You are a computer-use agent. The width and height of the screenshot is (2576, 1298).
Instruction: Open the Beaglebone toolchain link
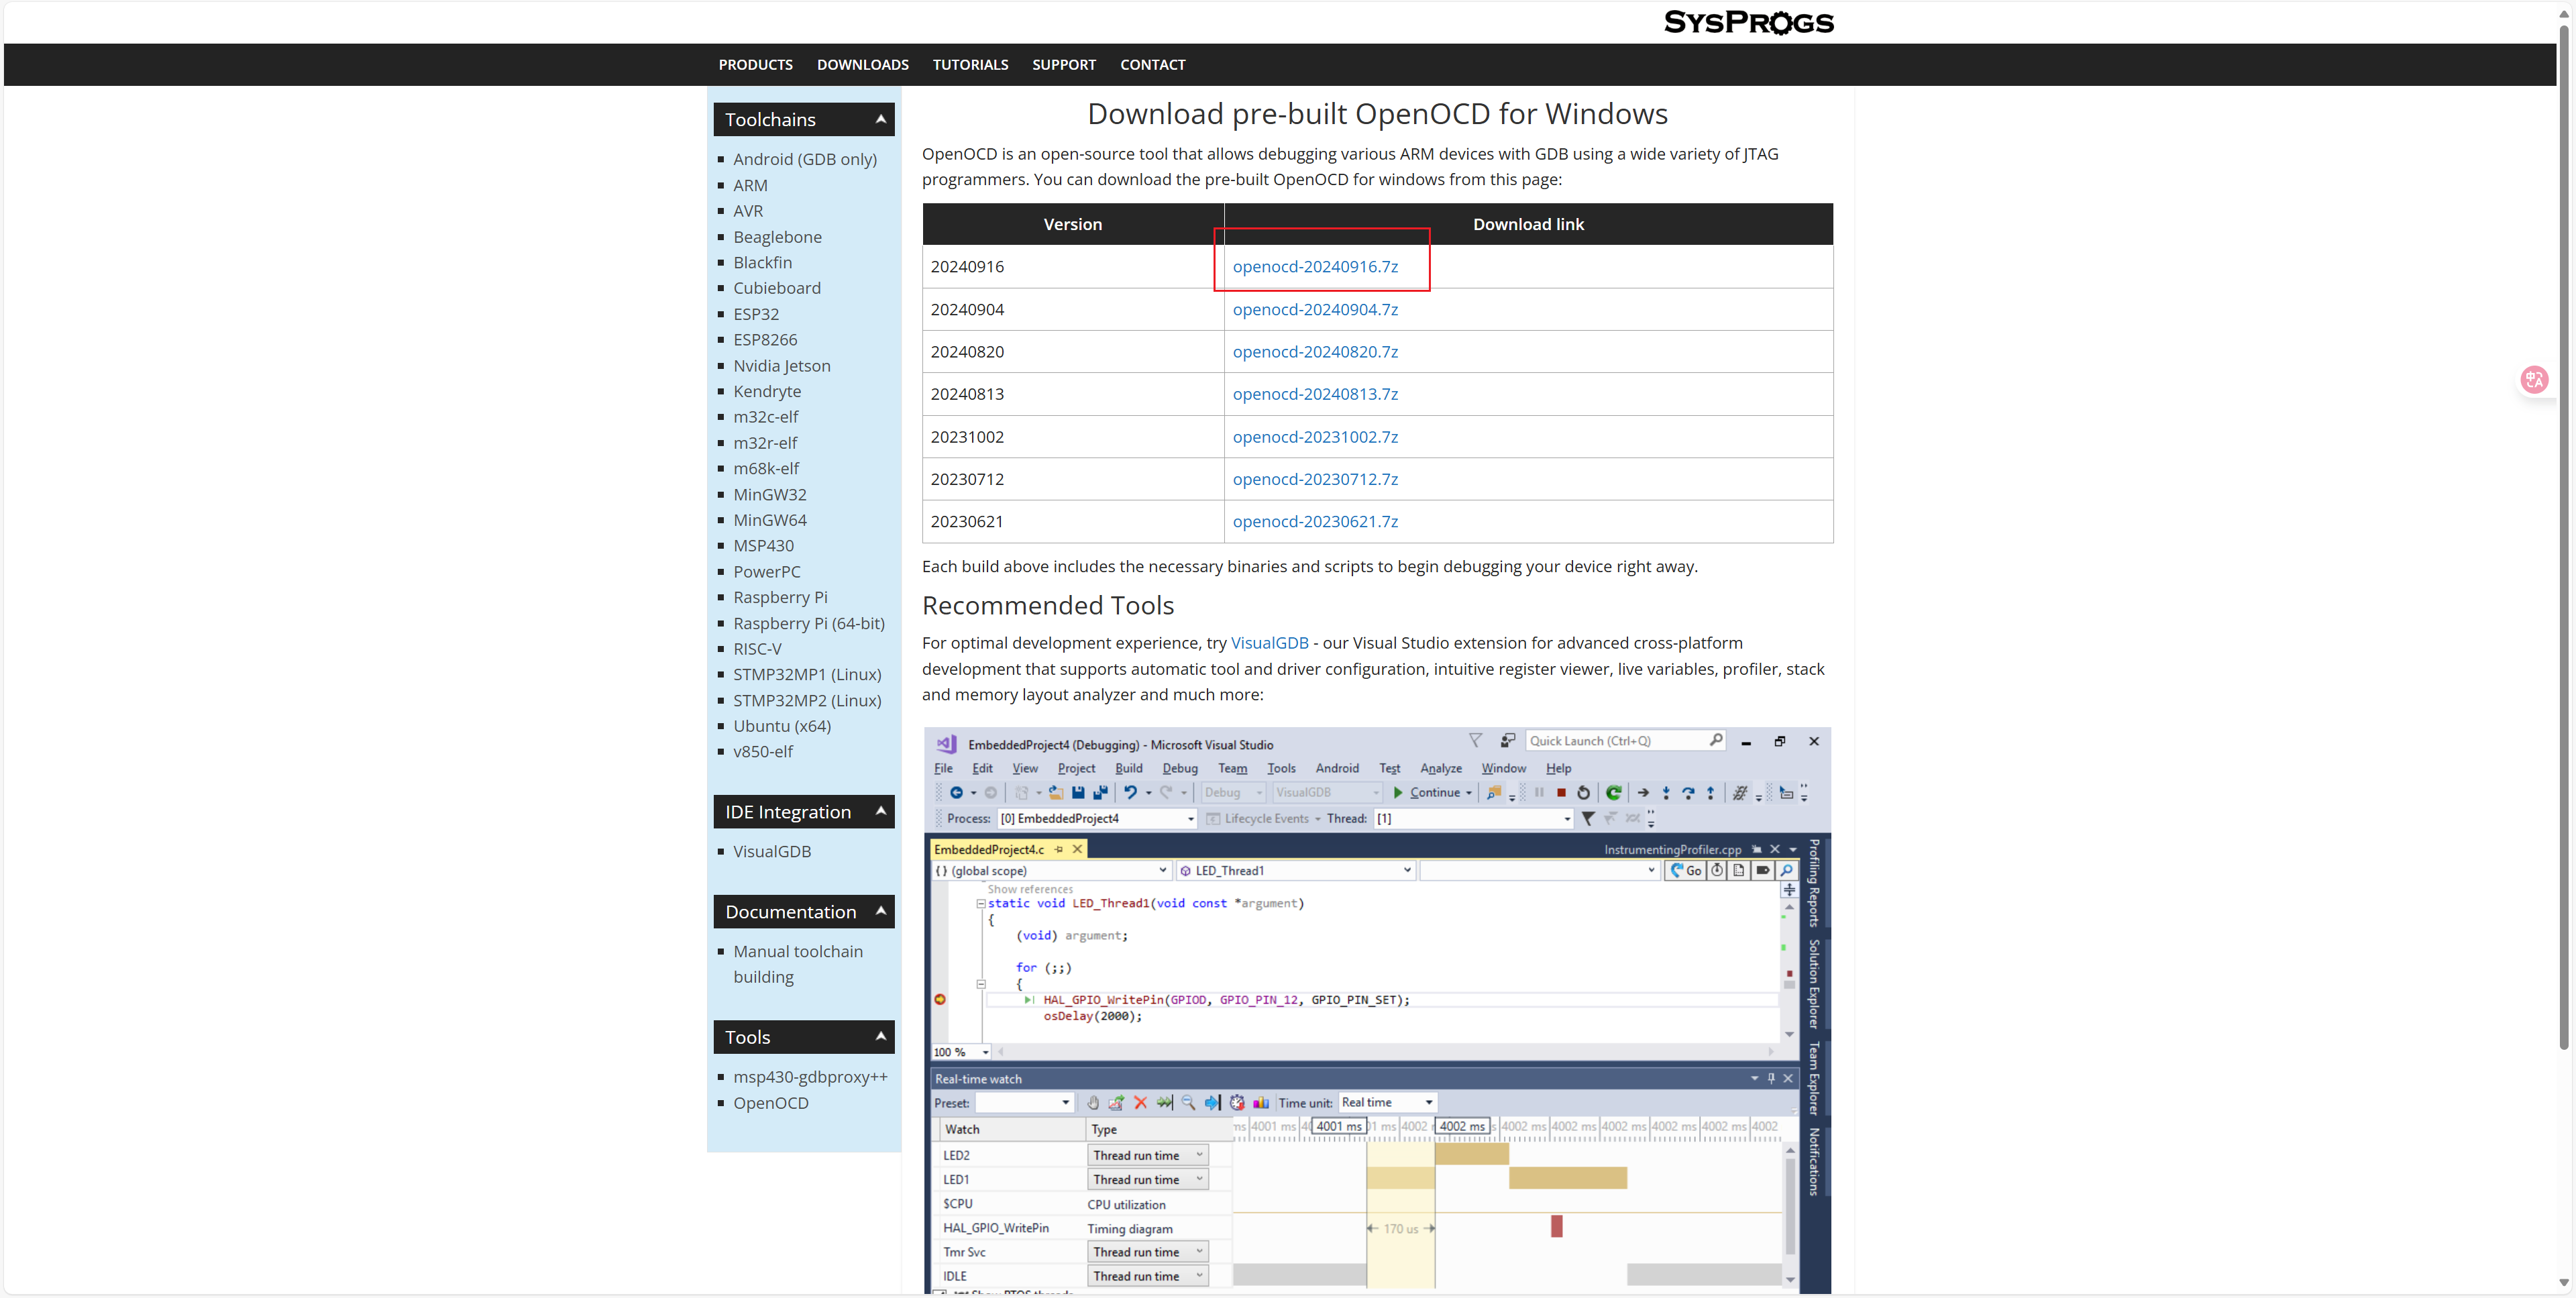tap(777, 236)
